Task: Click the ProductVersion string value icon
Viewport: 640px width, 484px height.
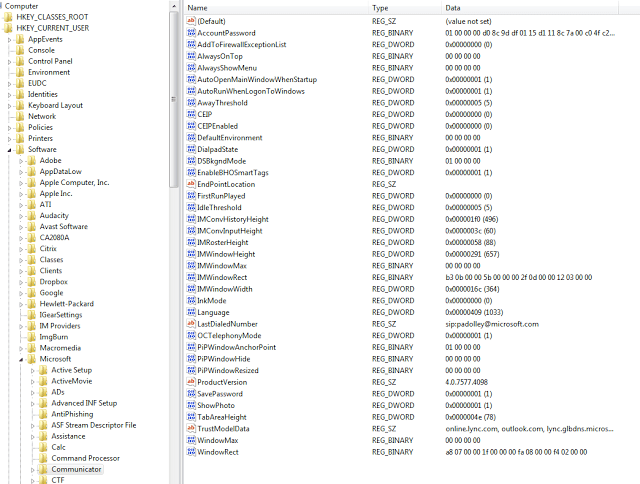Action: click(x=190, y=381)
